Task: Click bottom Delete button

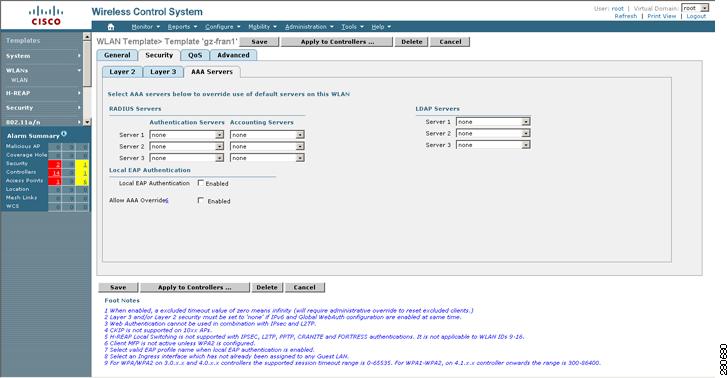Action: click(x=267, y=287)
